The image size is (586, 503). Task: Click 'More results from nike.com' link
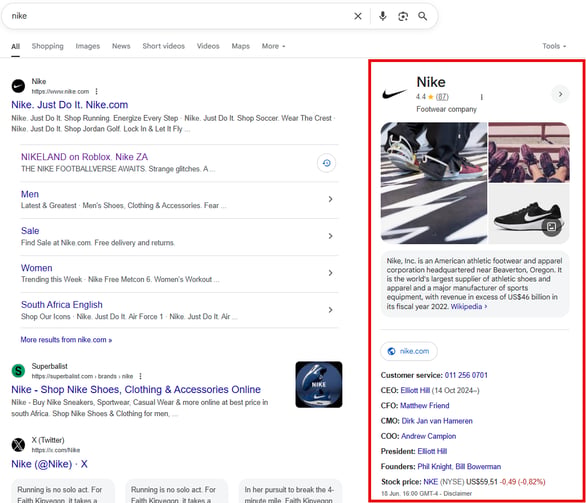pos(66,340)
